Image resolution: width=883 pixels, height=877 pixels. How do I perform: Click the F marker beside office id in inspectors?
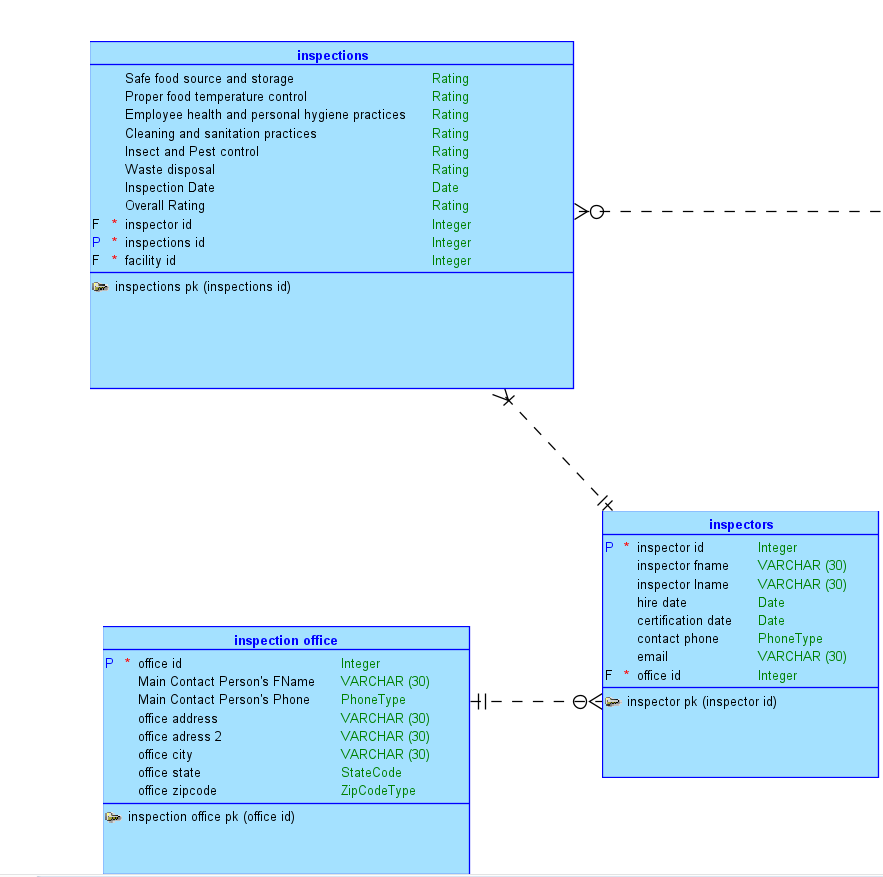(608, 675)
